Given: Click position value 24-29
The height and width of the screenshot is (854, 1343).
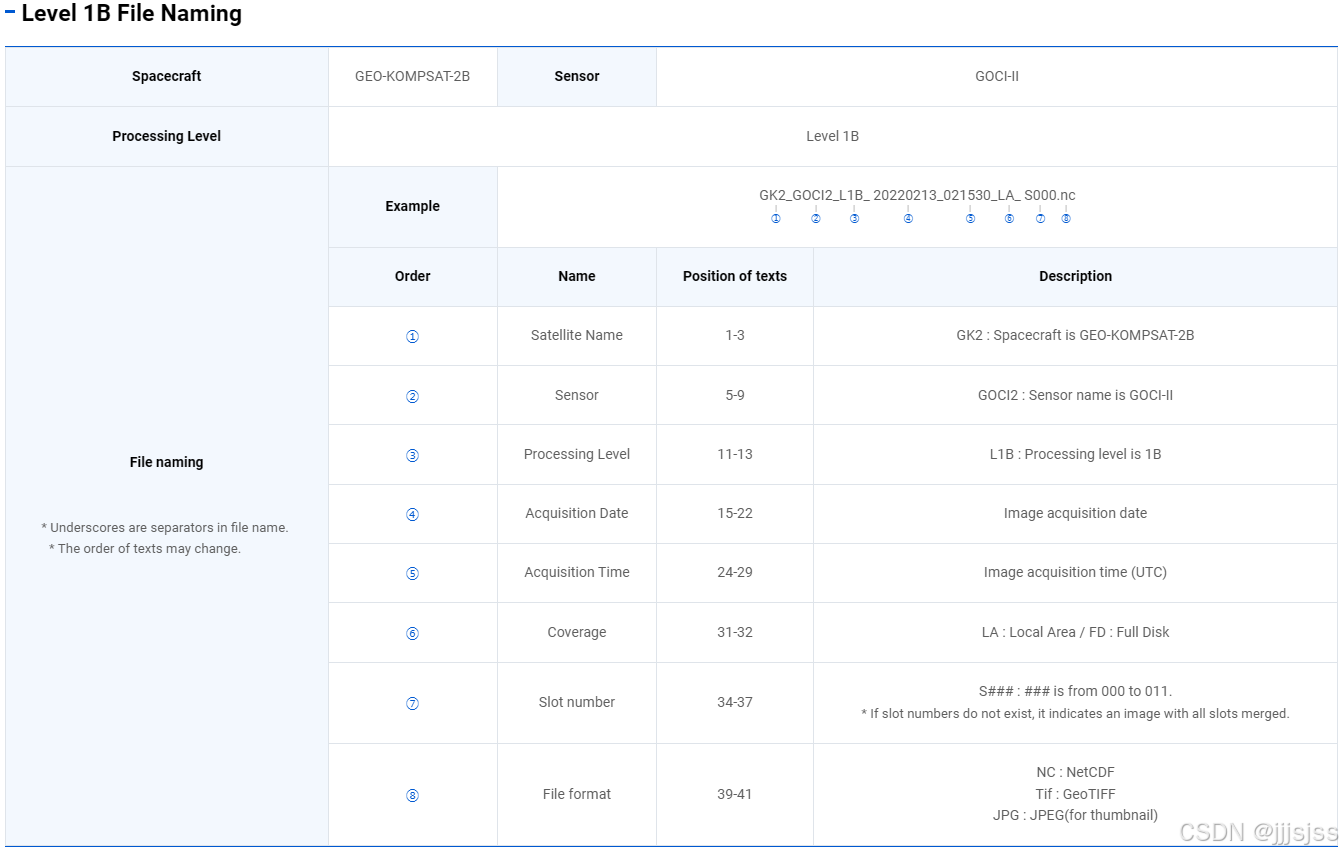Looking at the screenshot, I should (x=735, y=572).
